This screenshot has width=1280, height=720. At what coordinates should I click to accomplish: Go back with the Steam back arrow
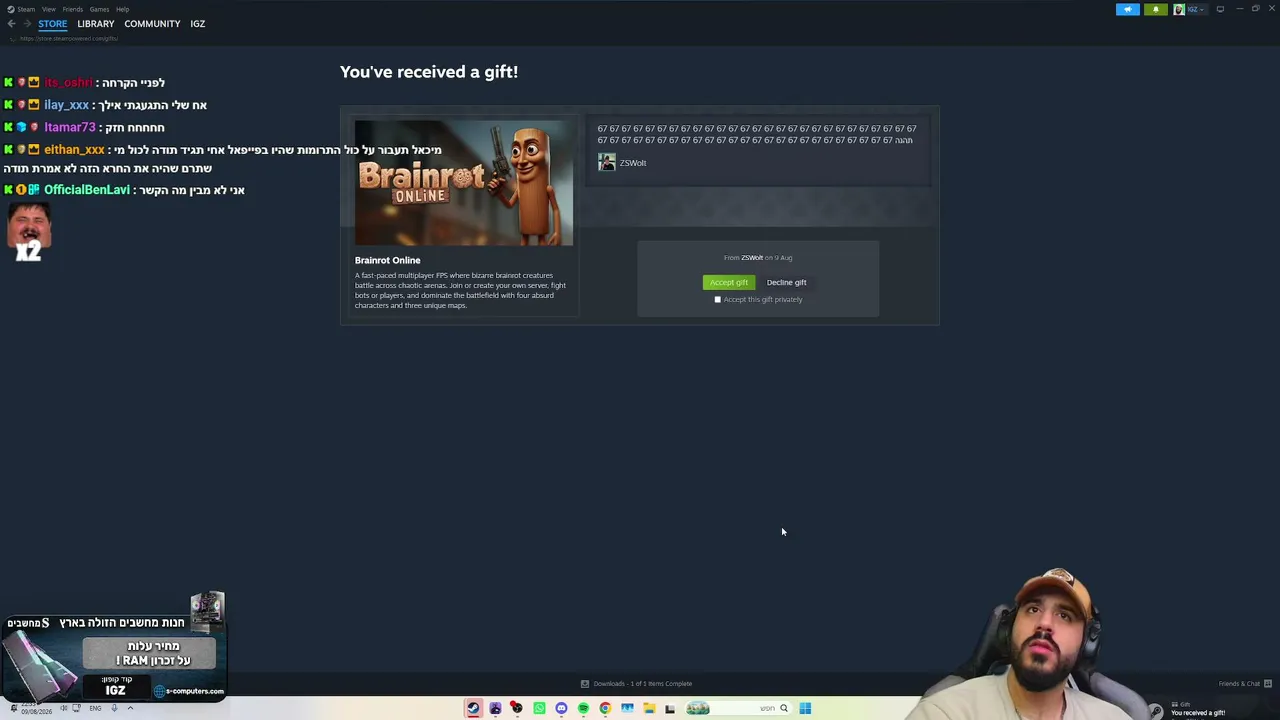coord(11,24)
